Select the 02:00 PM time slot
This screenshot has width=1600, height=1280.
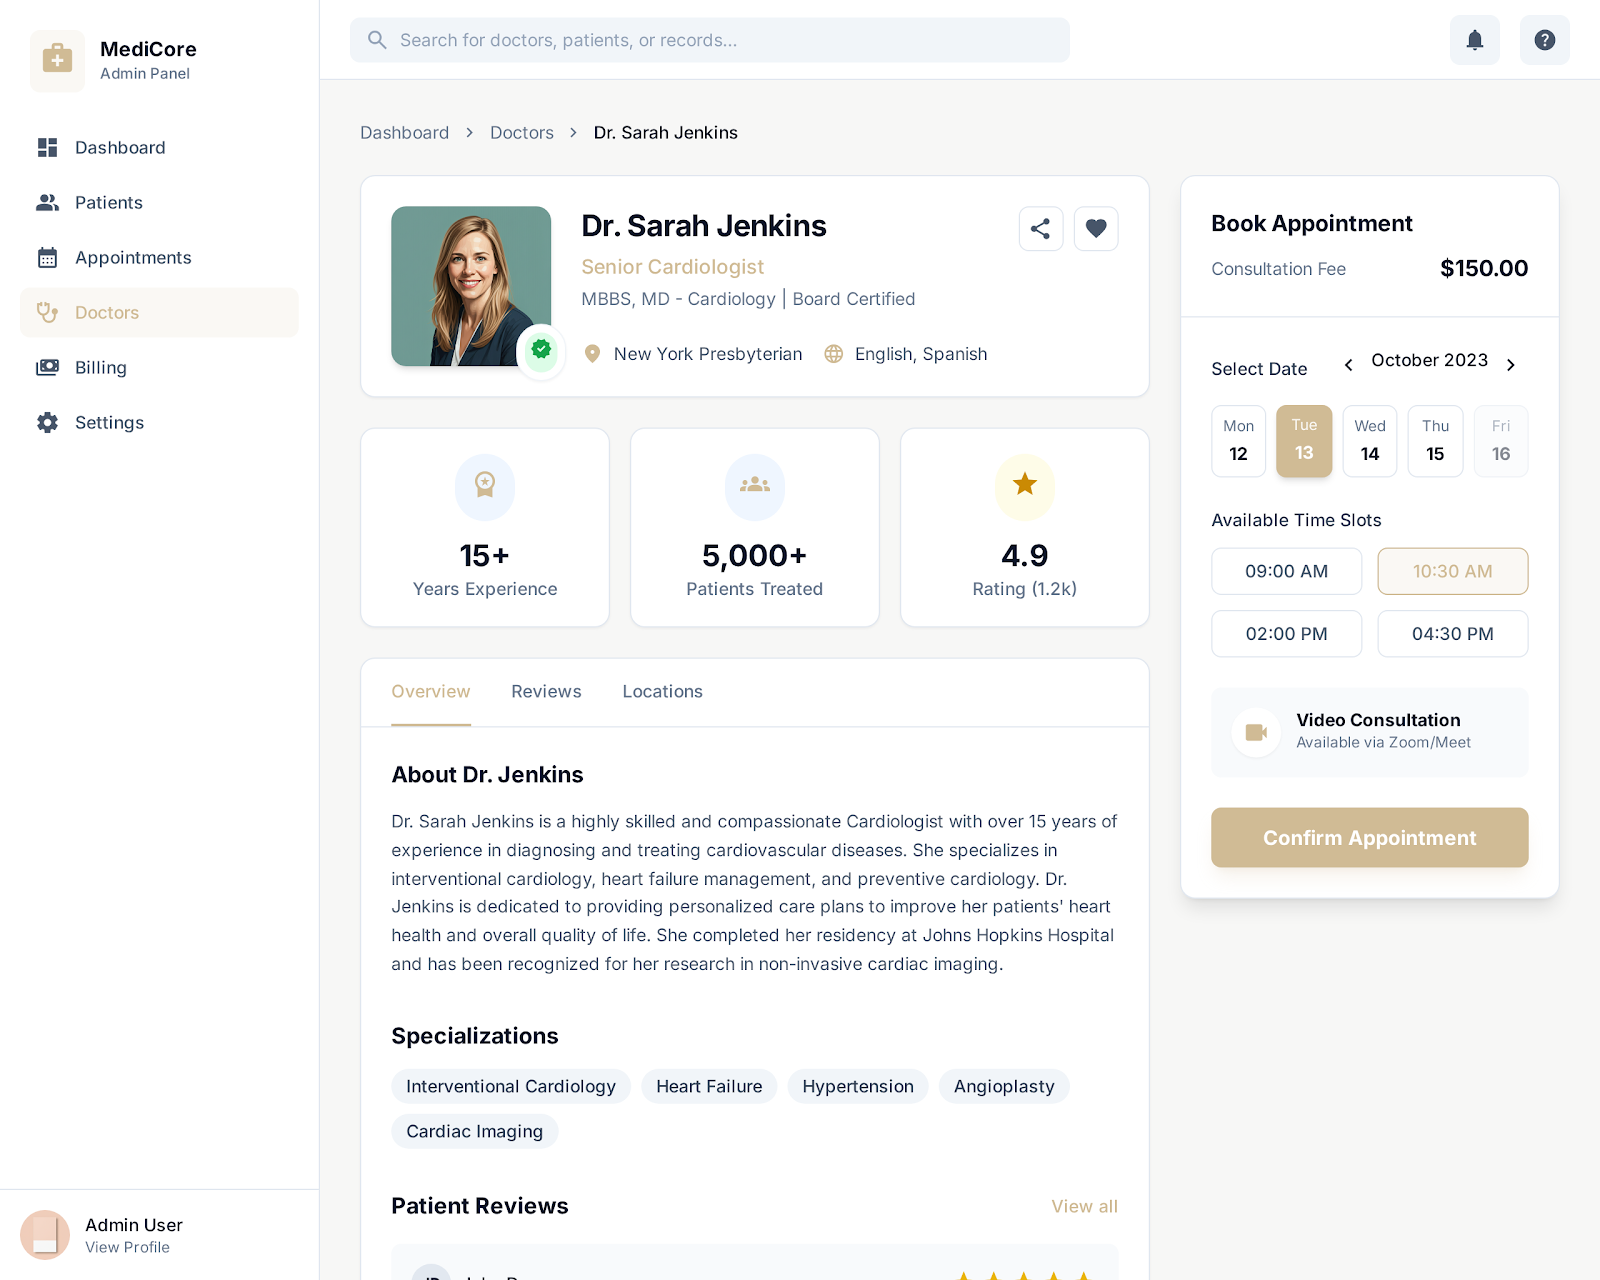(x=1286, y=633)
